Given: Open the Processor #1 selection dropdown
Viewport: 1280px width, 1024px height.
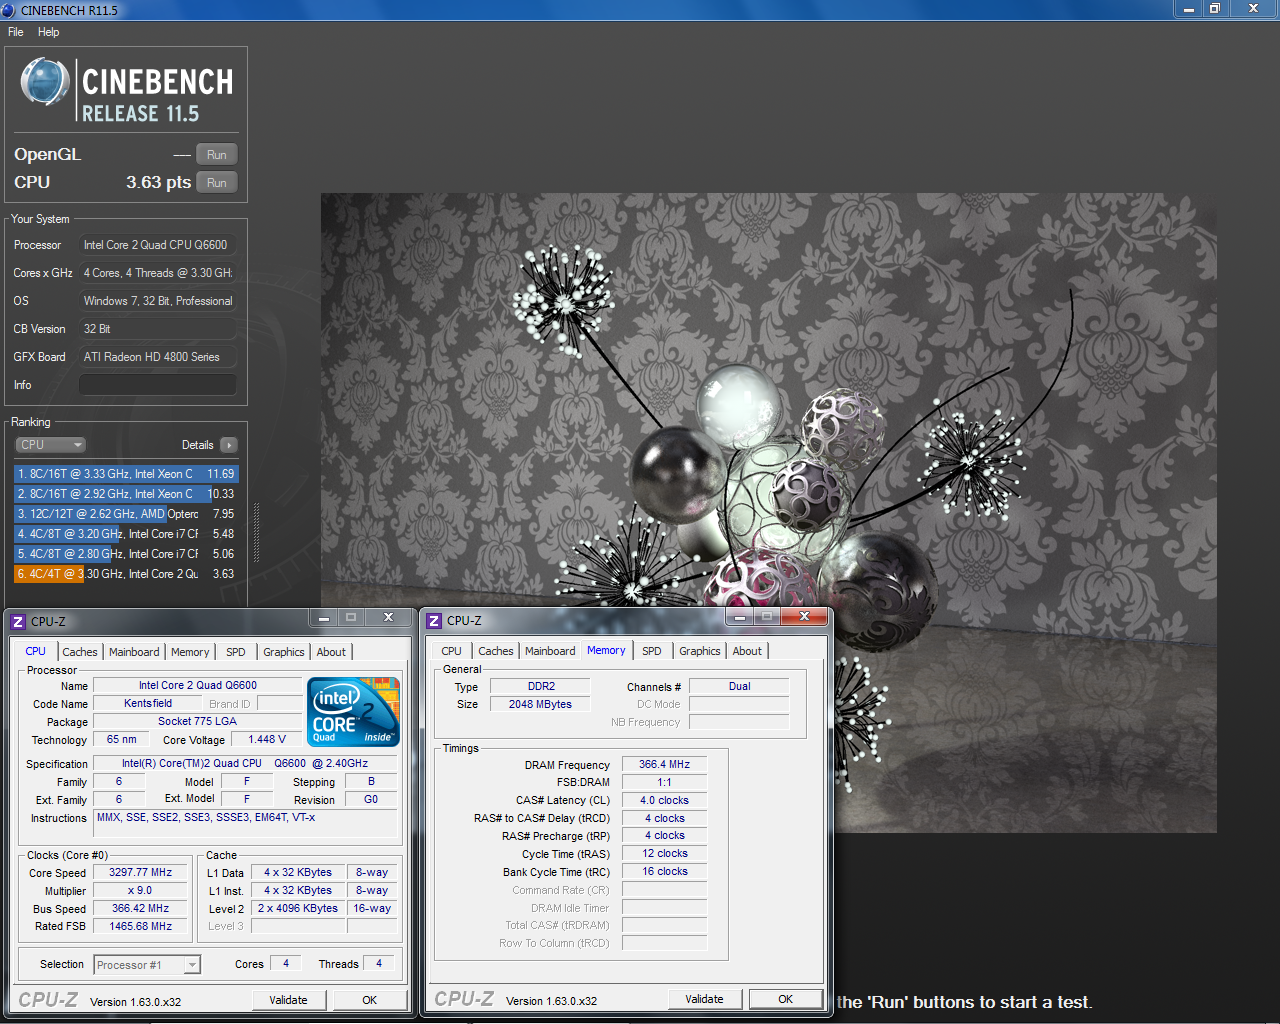Looking at the screenshot, I should coord(147,965).
